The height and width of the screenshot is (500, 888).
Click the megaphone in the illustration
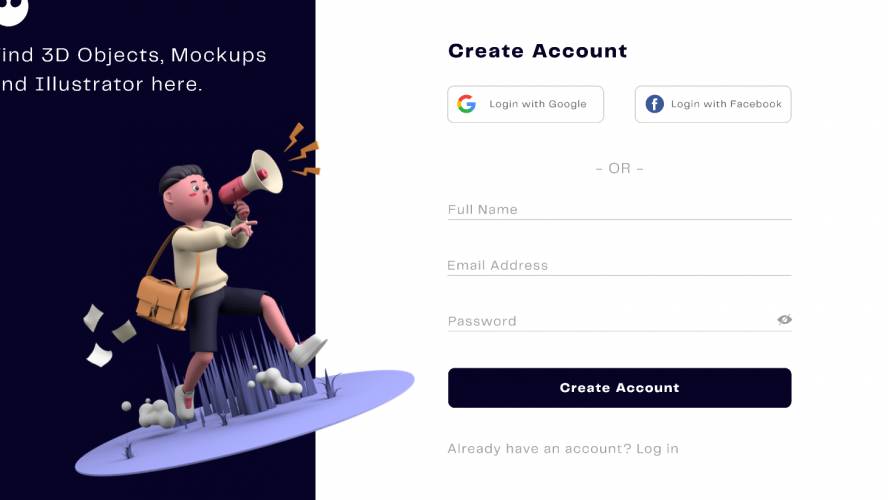coord(251,177)
